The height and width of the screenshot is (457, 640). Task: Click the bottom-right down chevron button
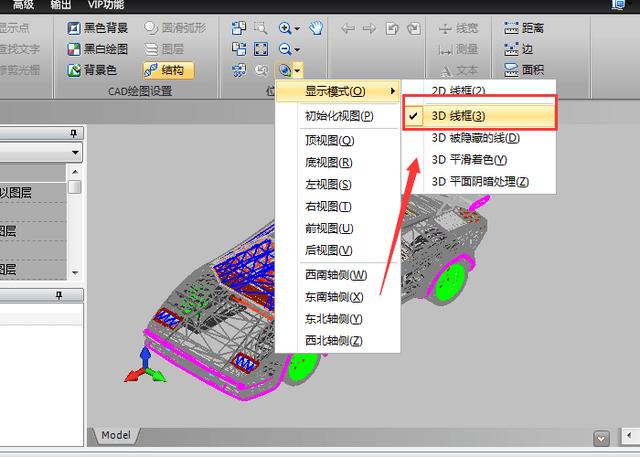click(x=601, y=439)
